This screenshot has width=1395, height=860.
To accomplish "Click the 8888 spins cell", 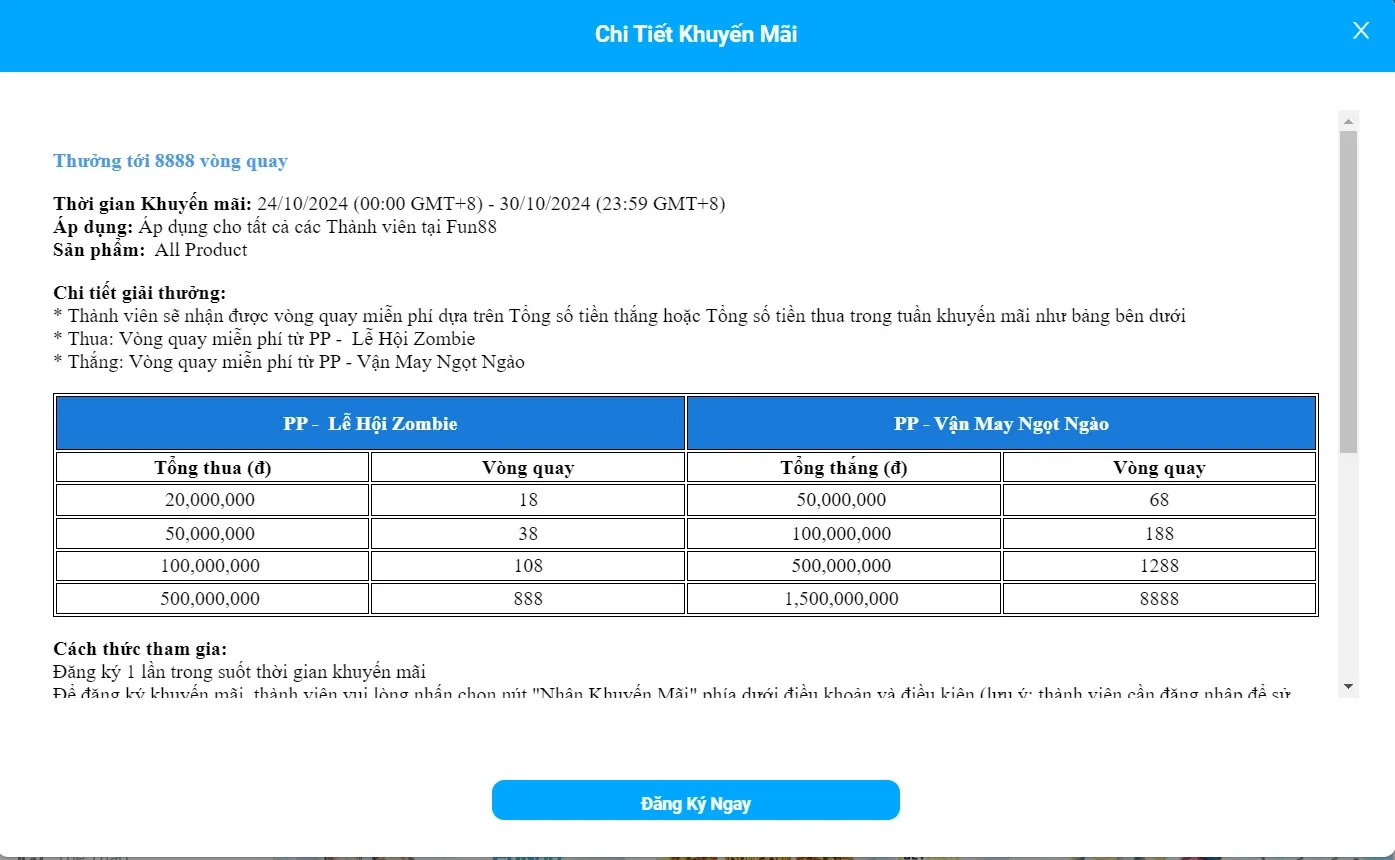I will click(x=1159, y=599).
